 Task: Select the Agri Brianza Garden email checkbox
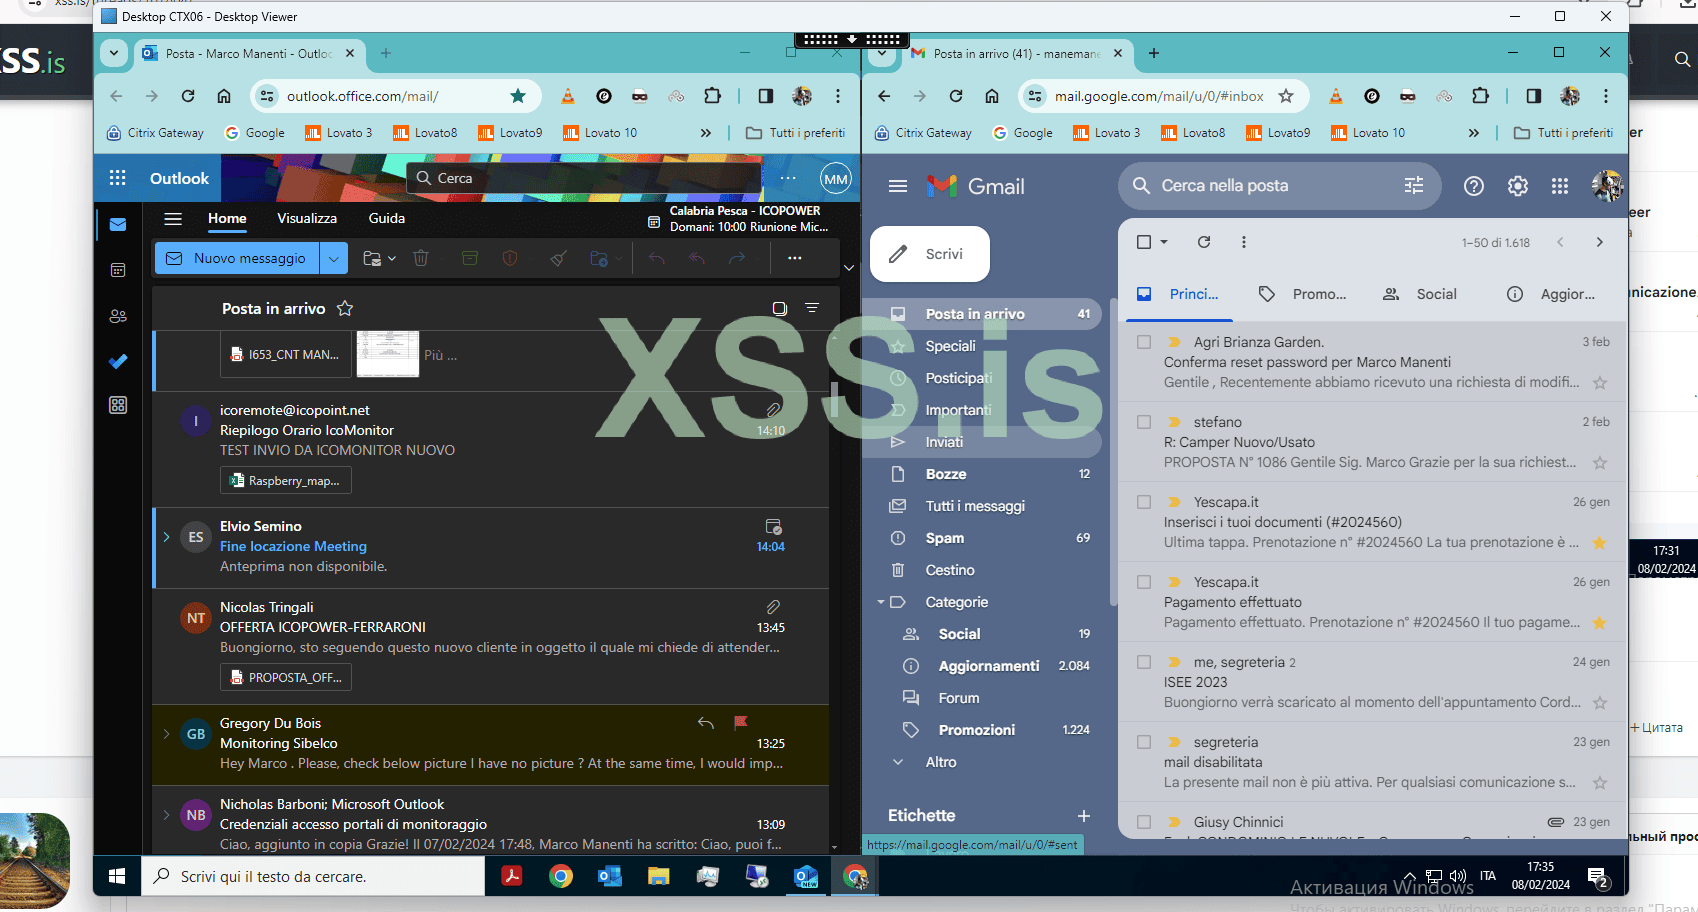(1144, 342)
